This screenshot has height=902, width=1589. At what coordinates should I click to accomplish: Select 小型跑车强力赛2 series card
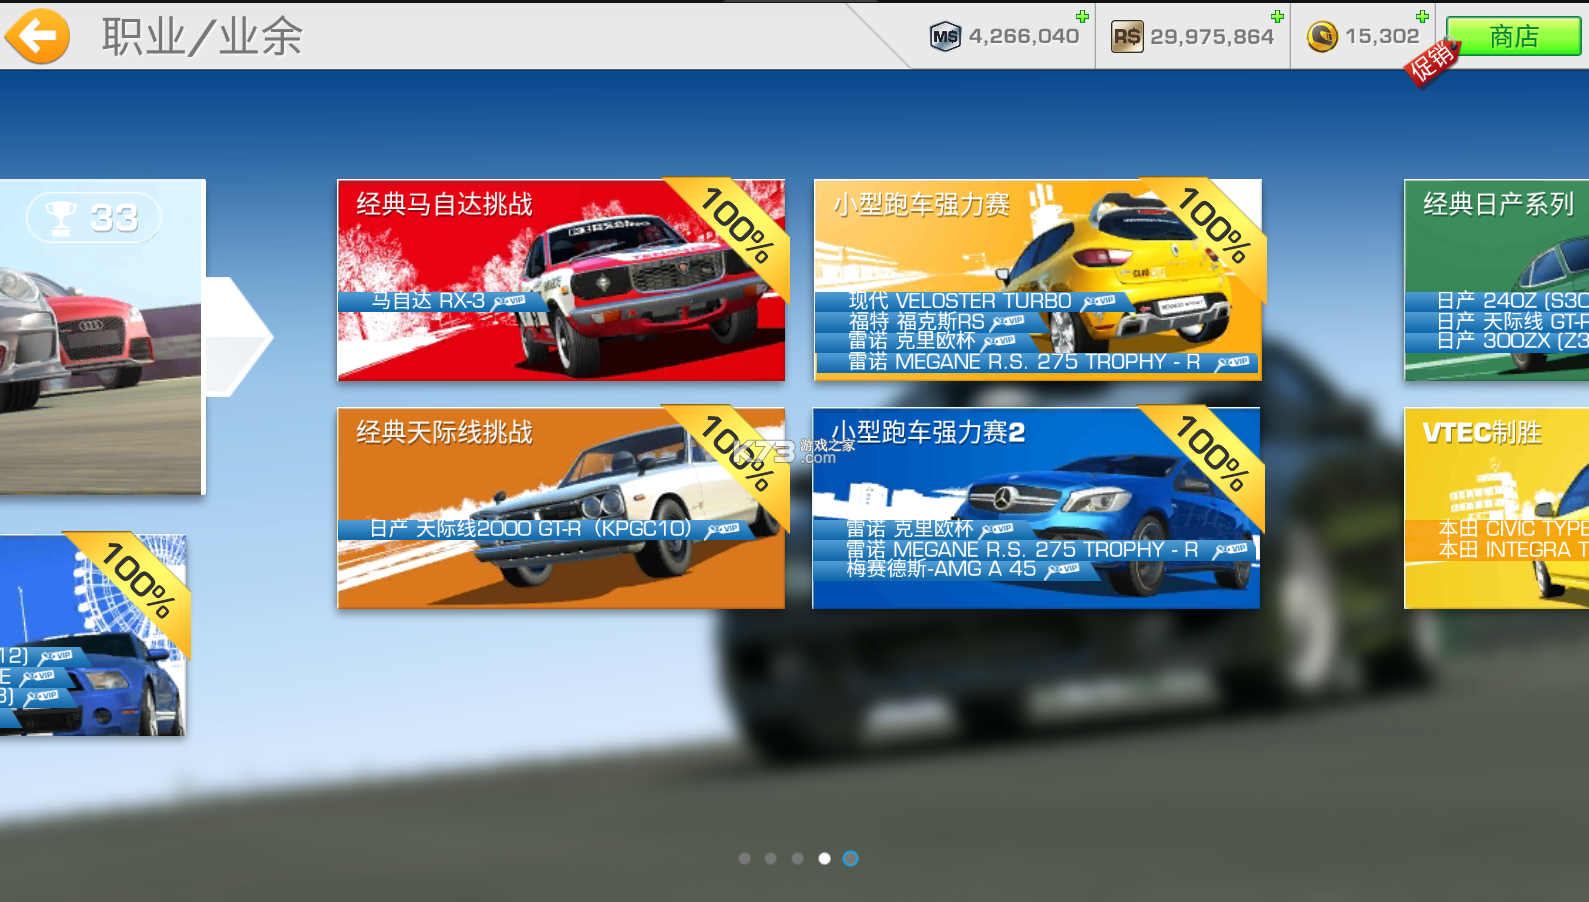tap(1036, 508)
